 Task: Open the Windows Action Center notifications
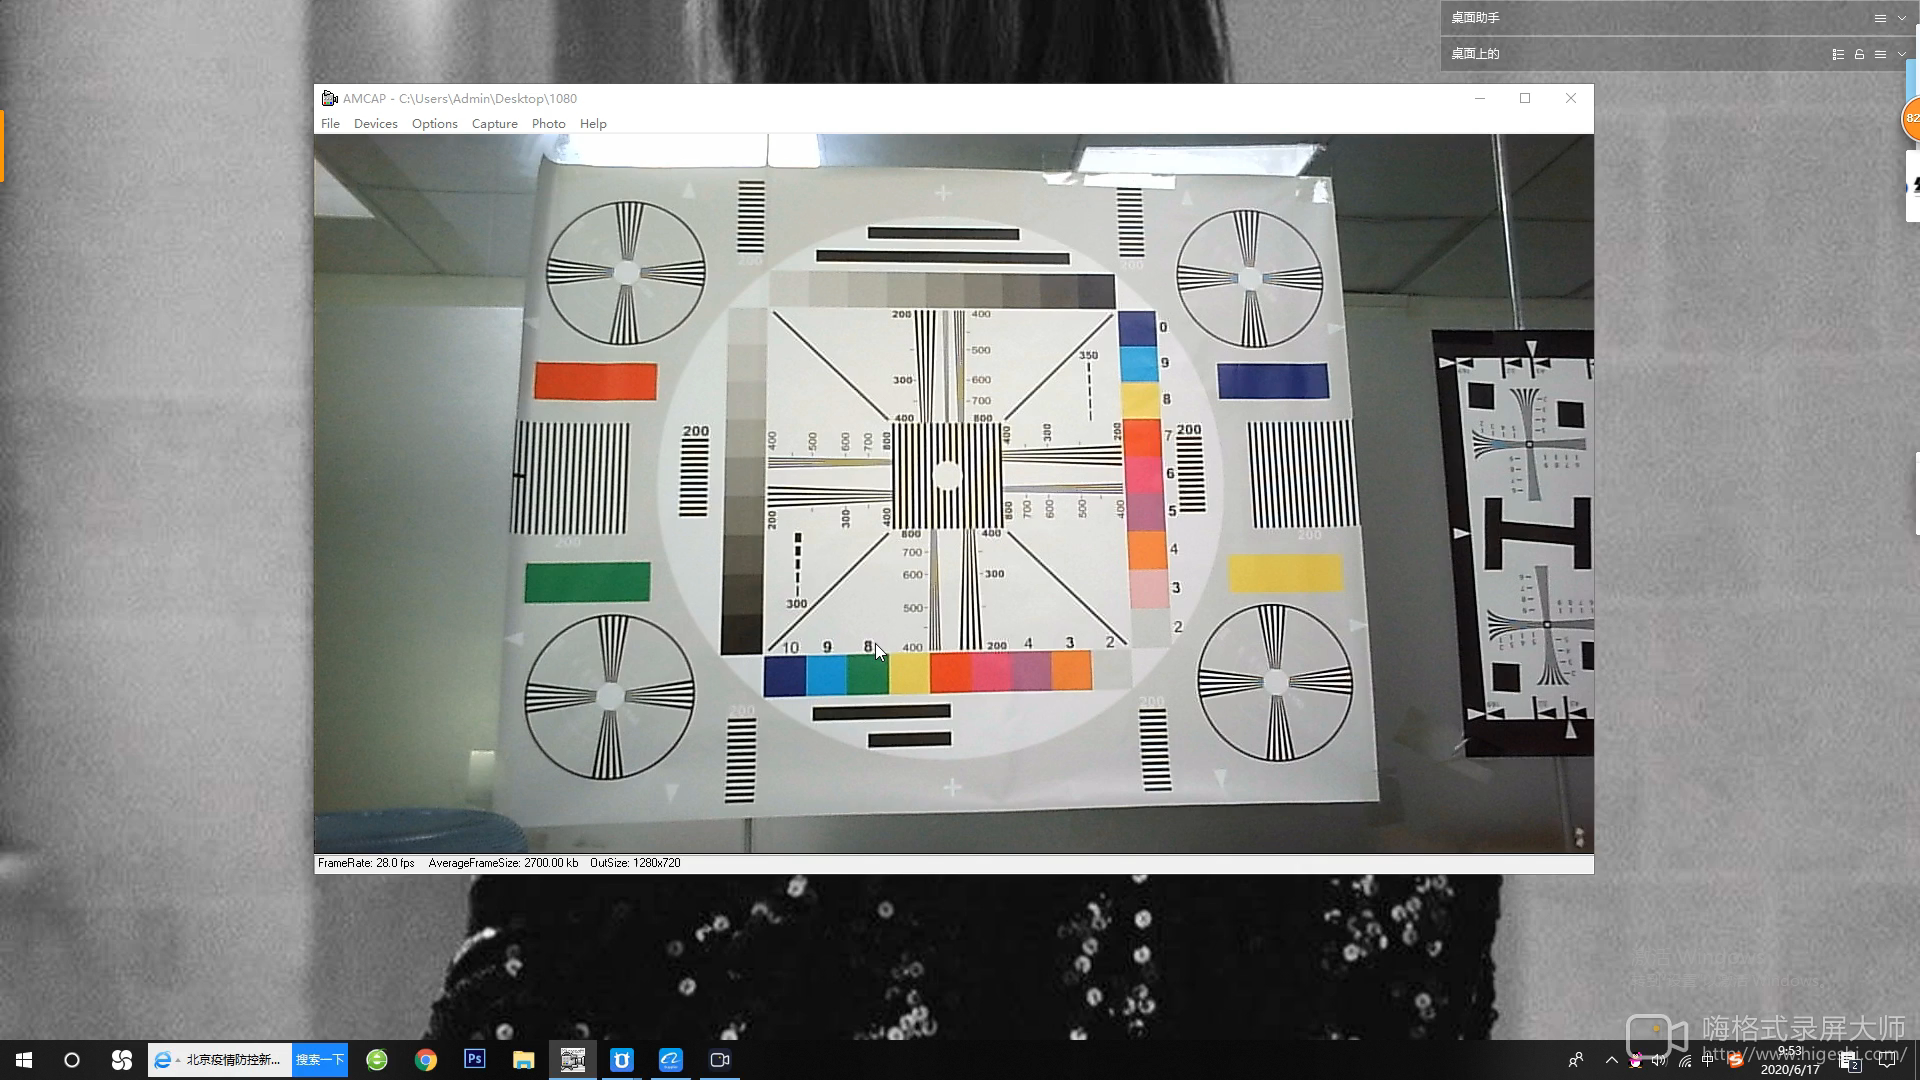pos(1888,1060)
